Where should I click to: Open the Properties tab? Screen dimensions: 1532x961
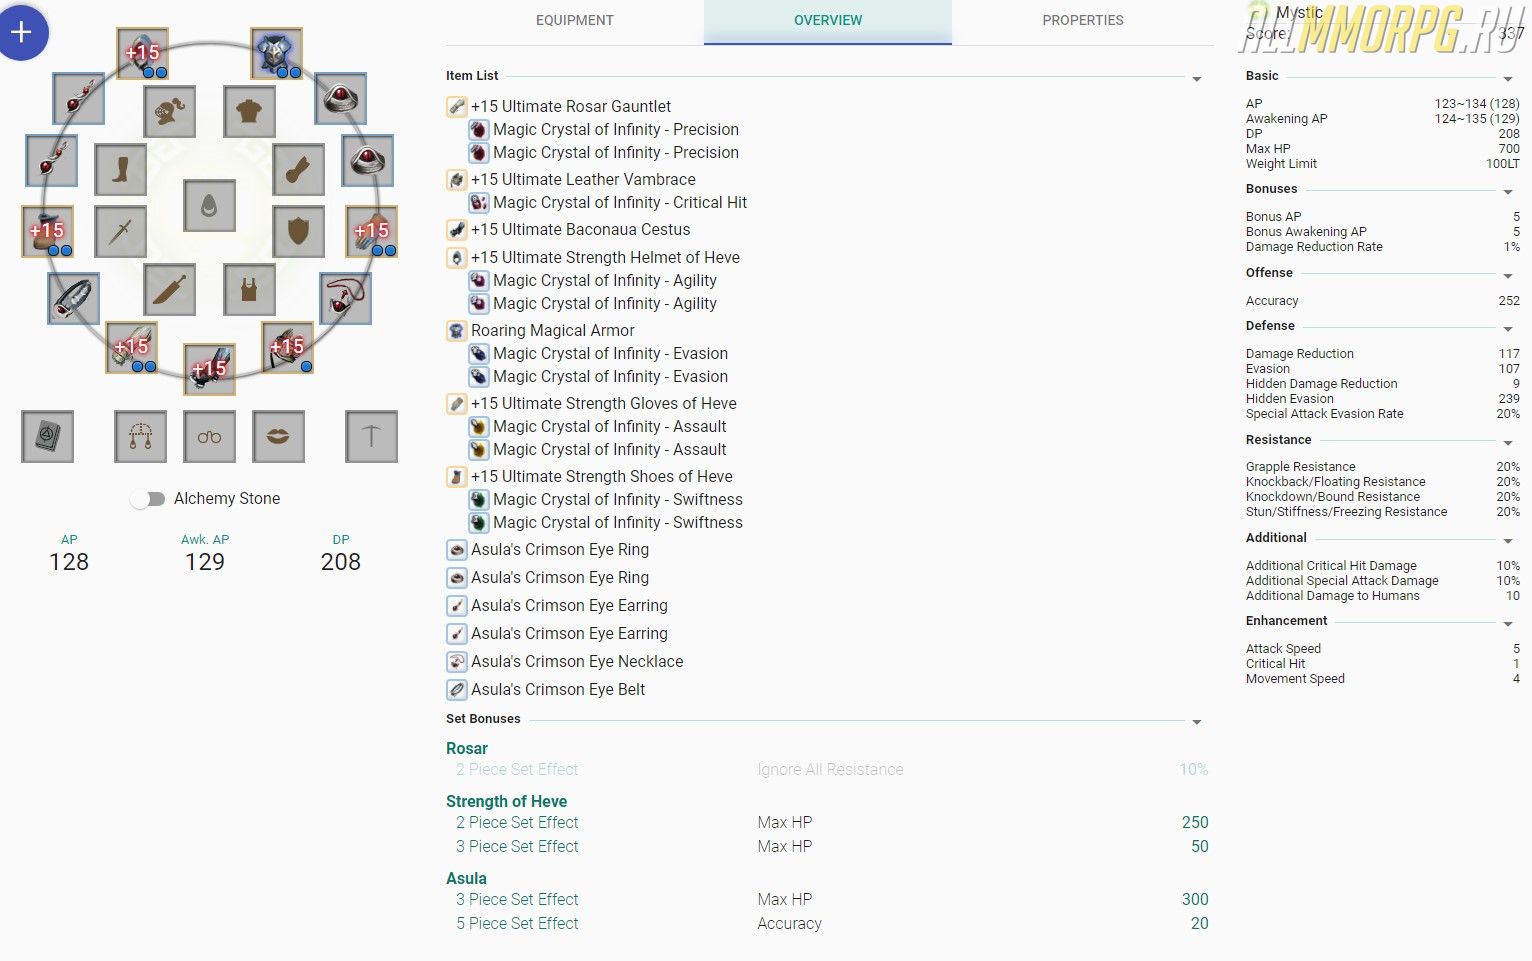click(x=1082, y=20)
